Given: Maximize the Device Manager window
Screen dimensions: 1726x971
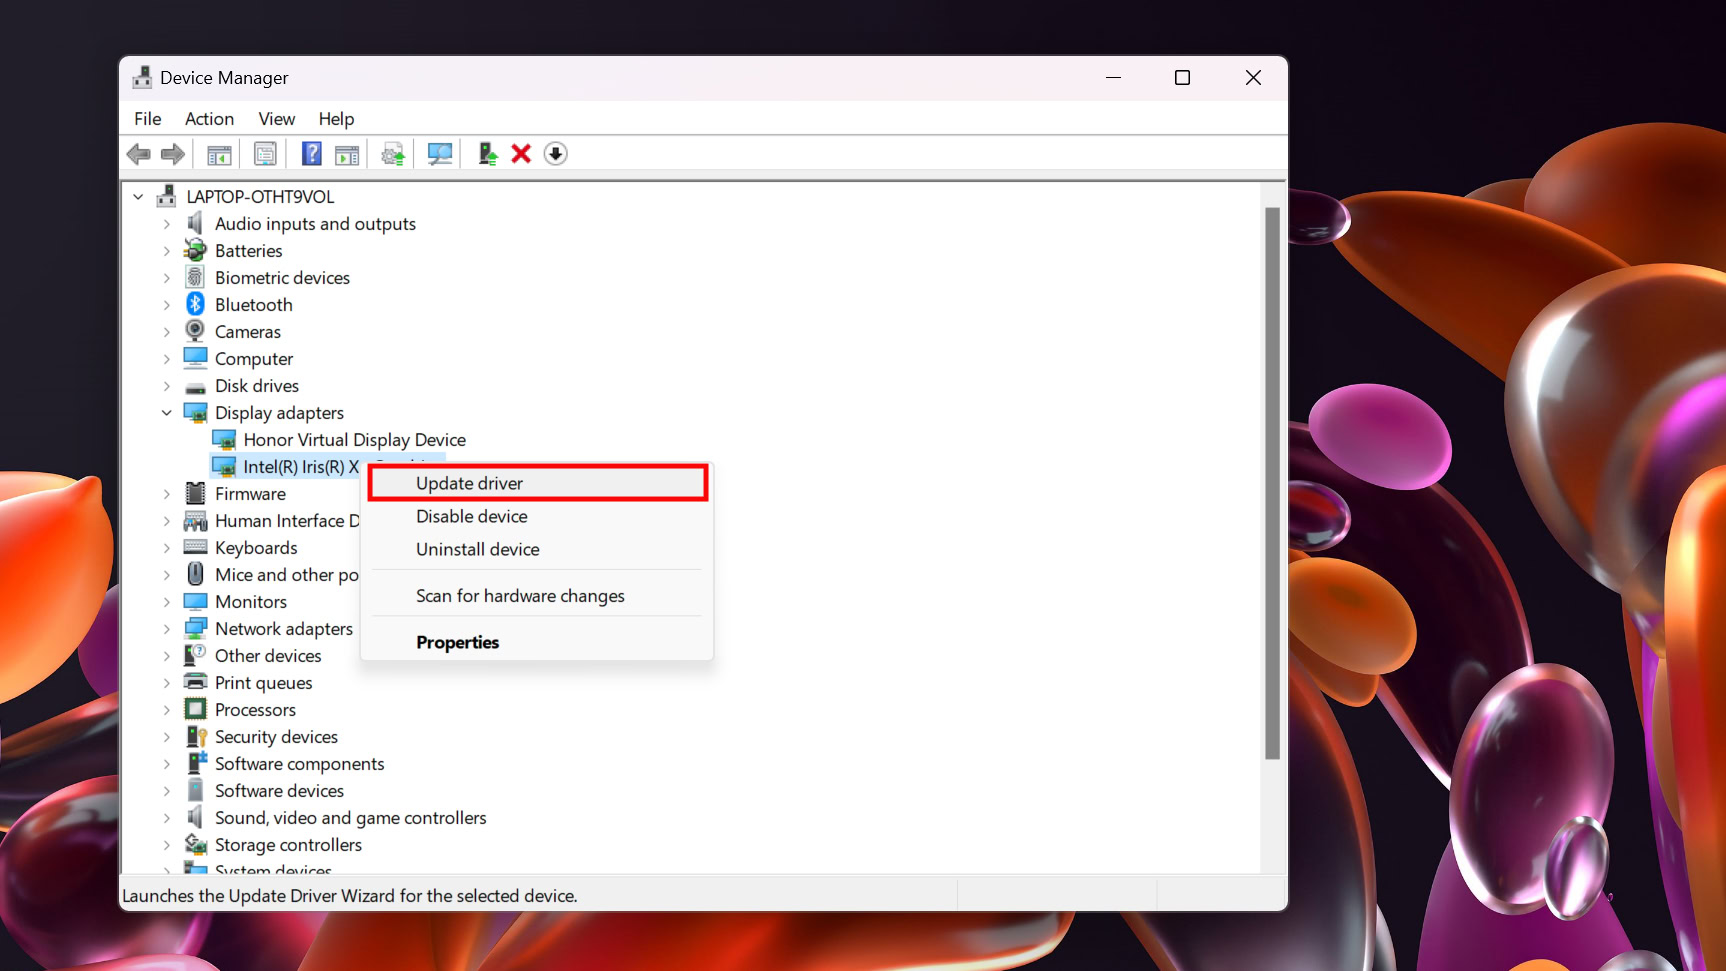Looking at the screenshot, I should click(x=1182, y=78).
